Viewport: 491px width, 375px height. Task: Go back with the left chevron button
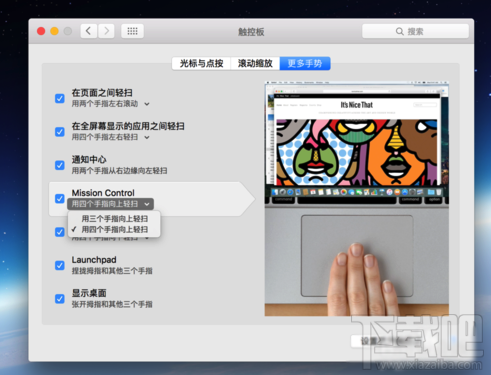tap(89, 31)
